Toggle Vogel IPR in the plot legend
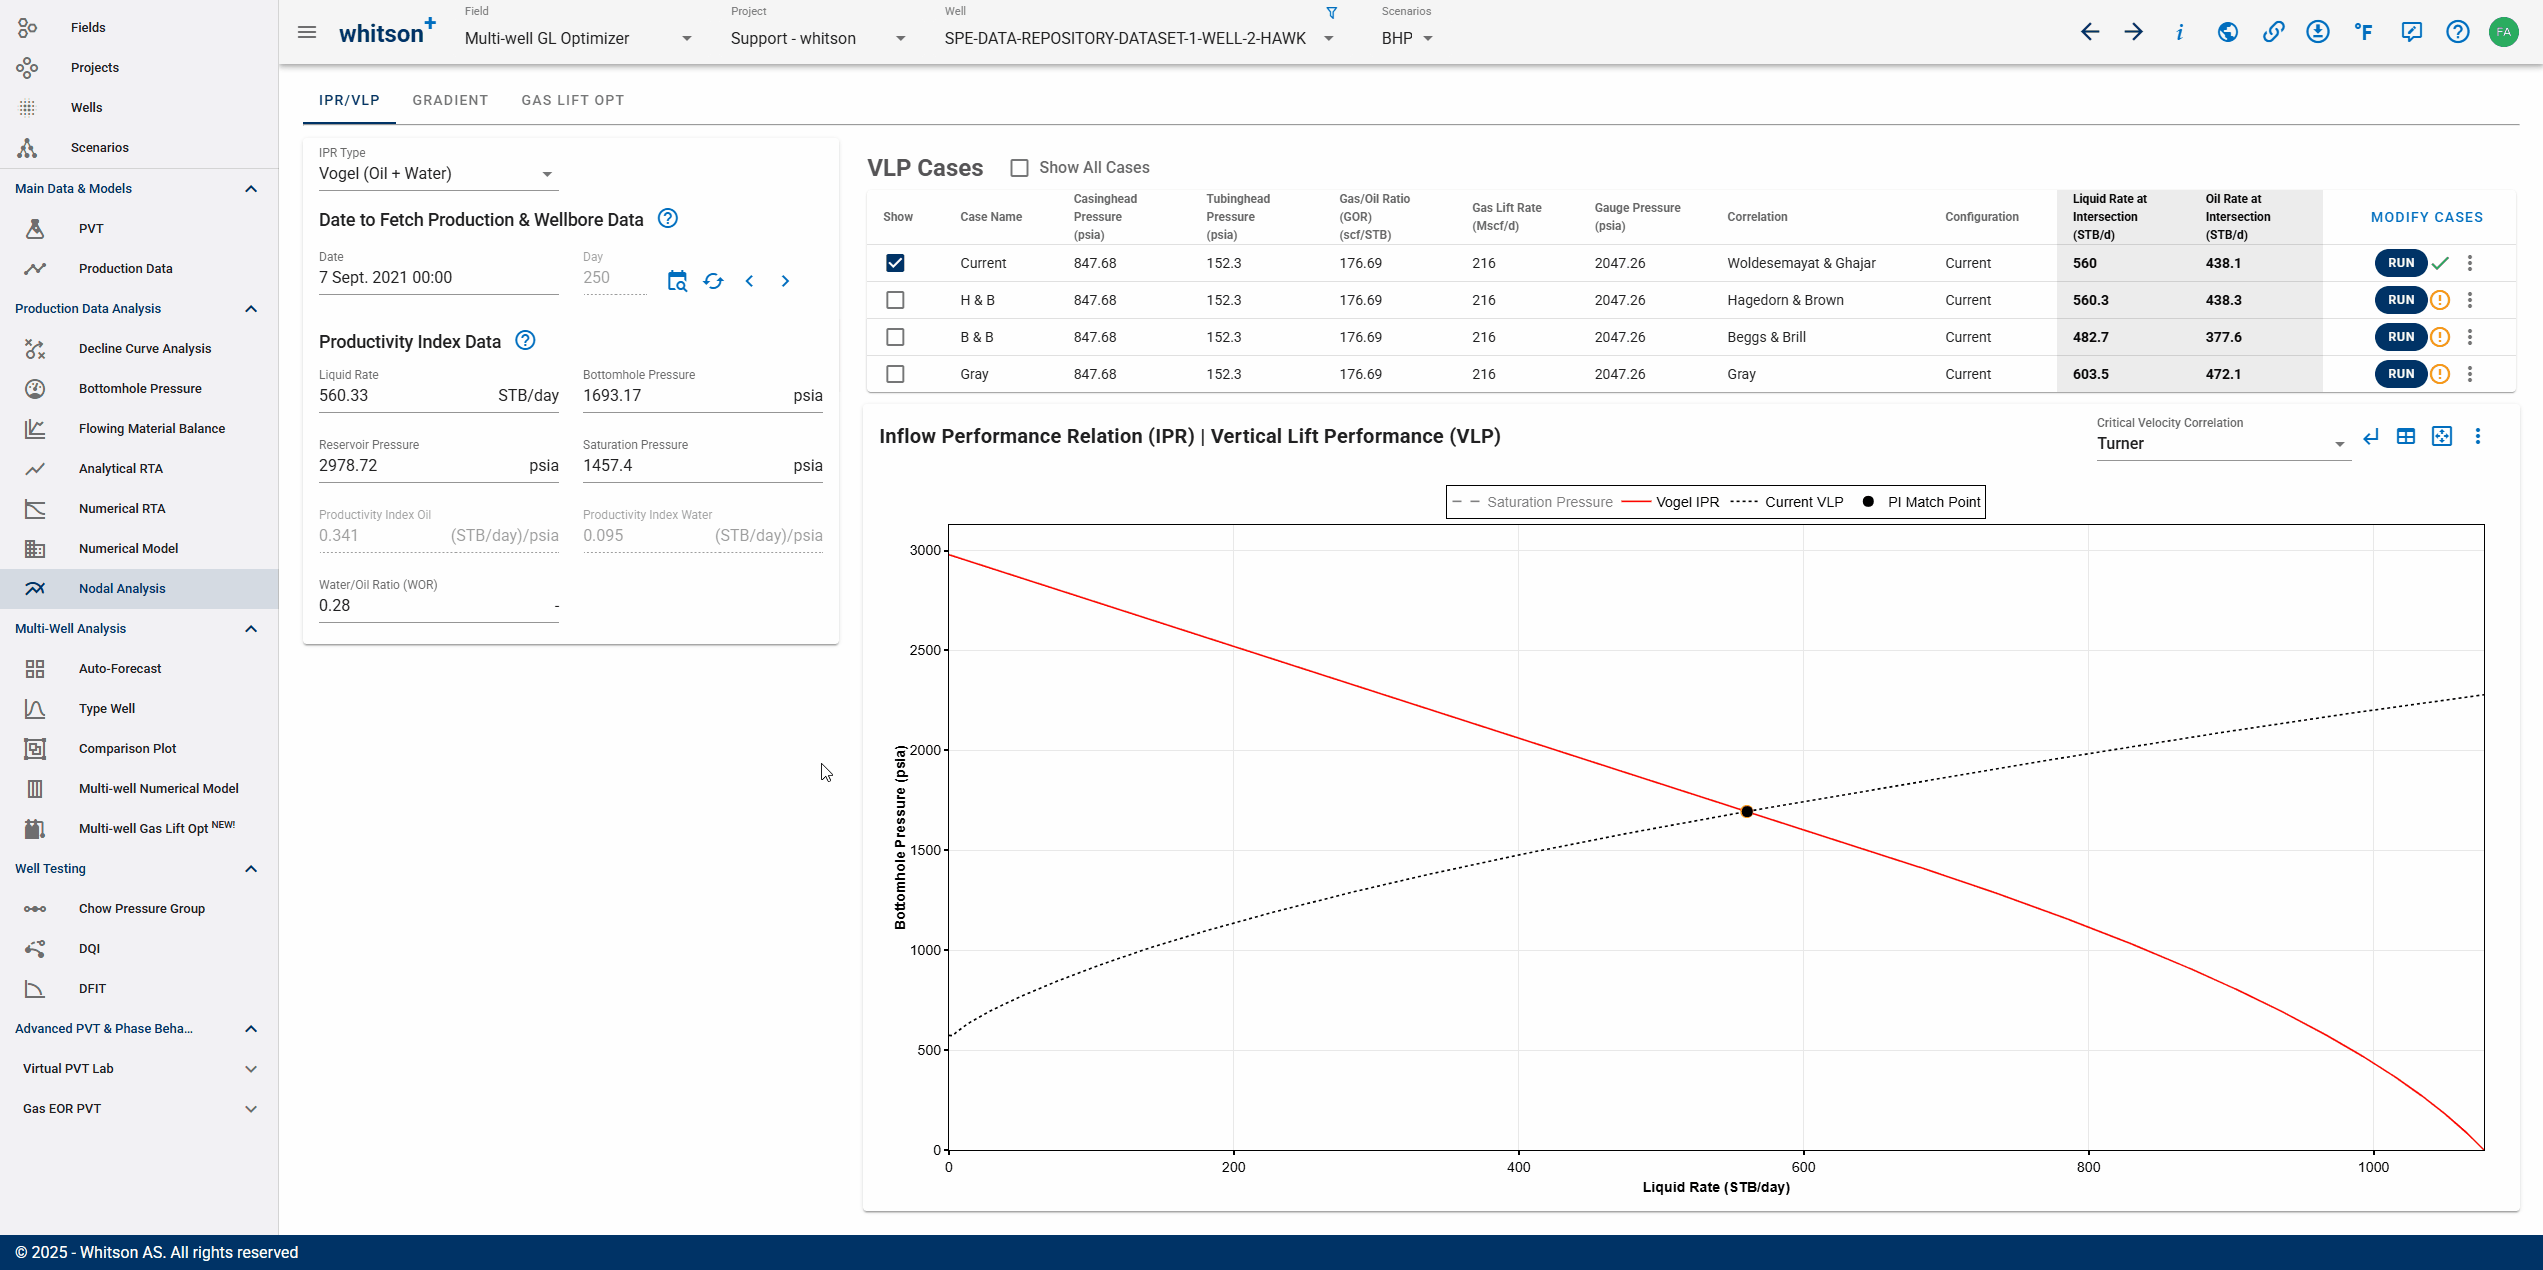The height and width of the screenshot is (1270, 2543). click(x=1671, y=502)
